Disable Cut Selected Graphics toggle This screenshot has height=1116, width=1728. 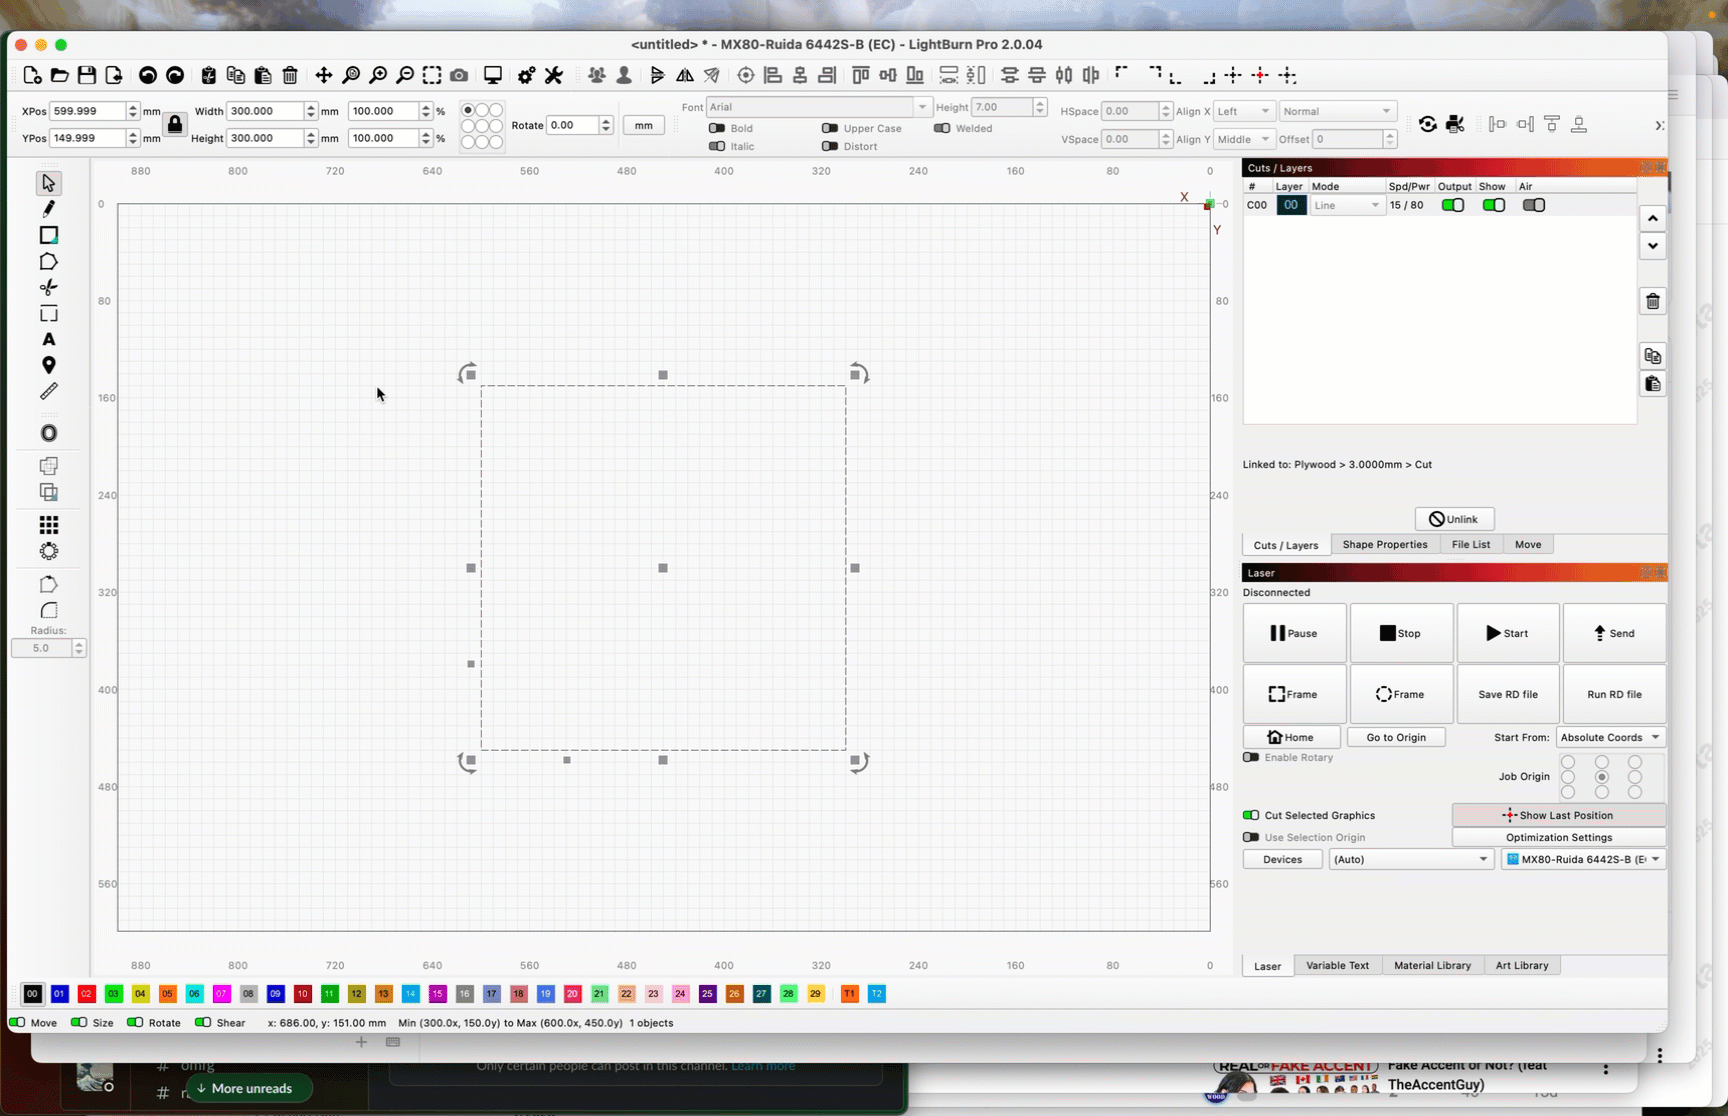1251,815
